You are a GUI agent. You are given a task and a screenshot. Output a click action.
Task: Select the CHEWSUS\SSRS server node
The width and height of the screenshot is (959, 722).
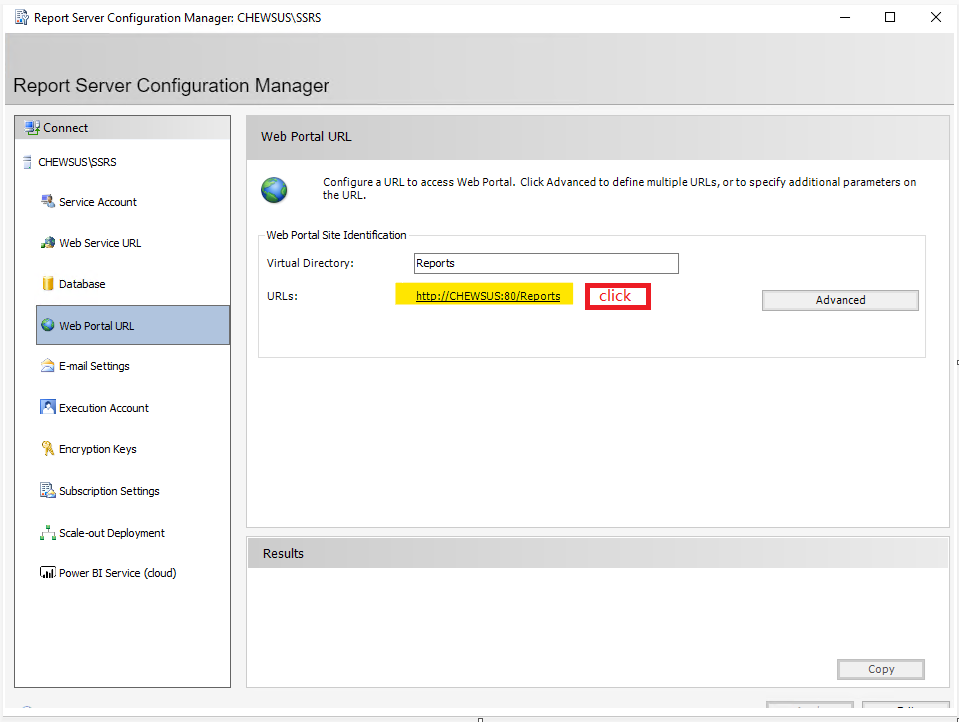[x=77, y=162]
